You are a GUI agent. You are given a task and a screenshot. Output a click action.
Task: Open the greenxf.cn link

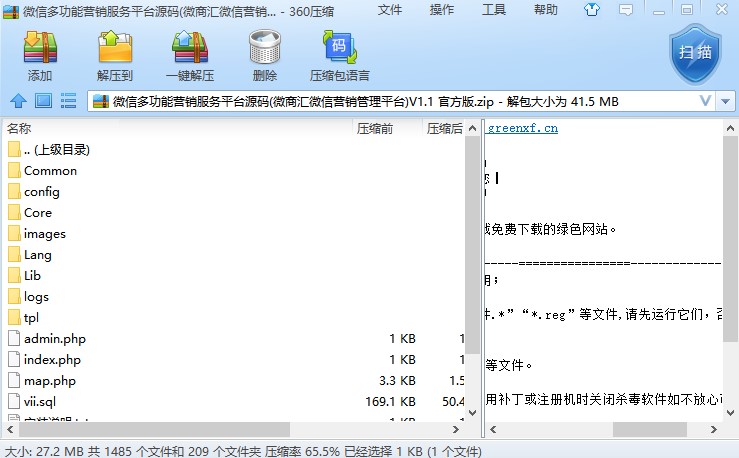tap(522, 128)
